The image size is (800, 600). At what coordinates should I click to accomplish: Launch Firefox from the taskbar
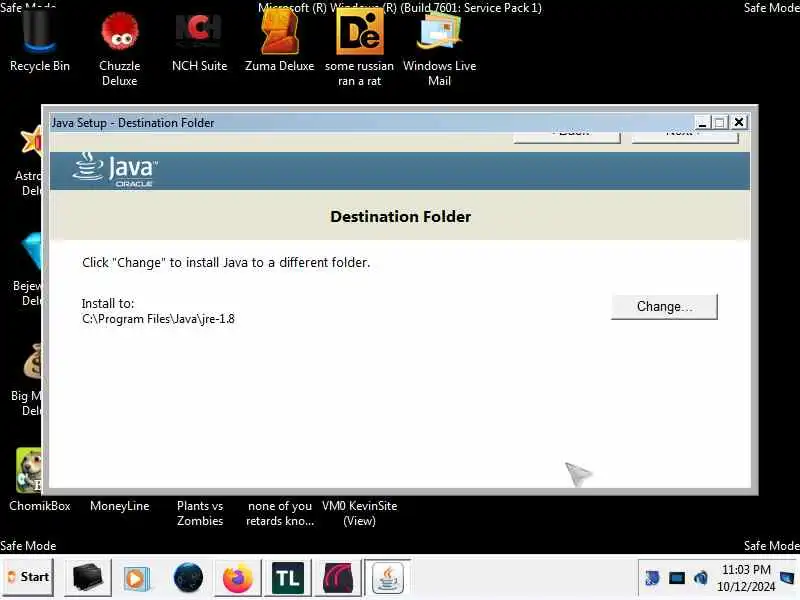(x=238, y=578)
